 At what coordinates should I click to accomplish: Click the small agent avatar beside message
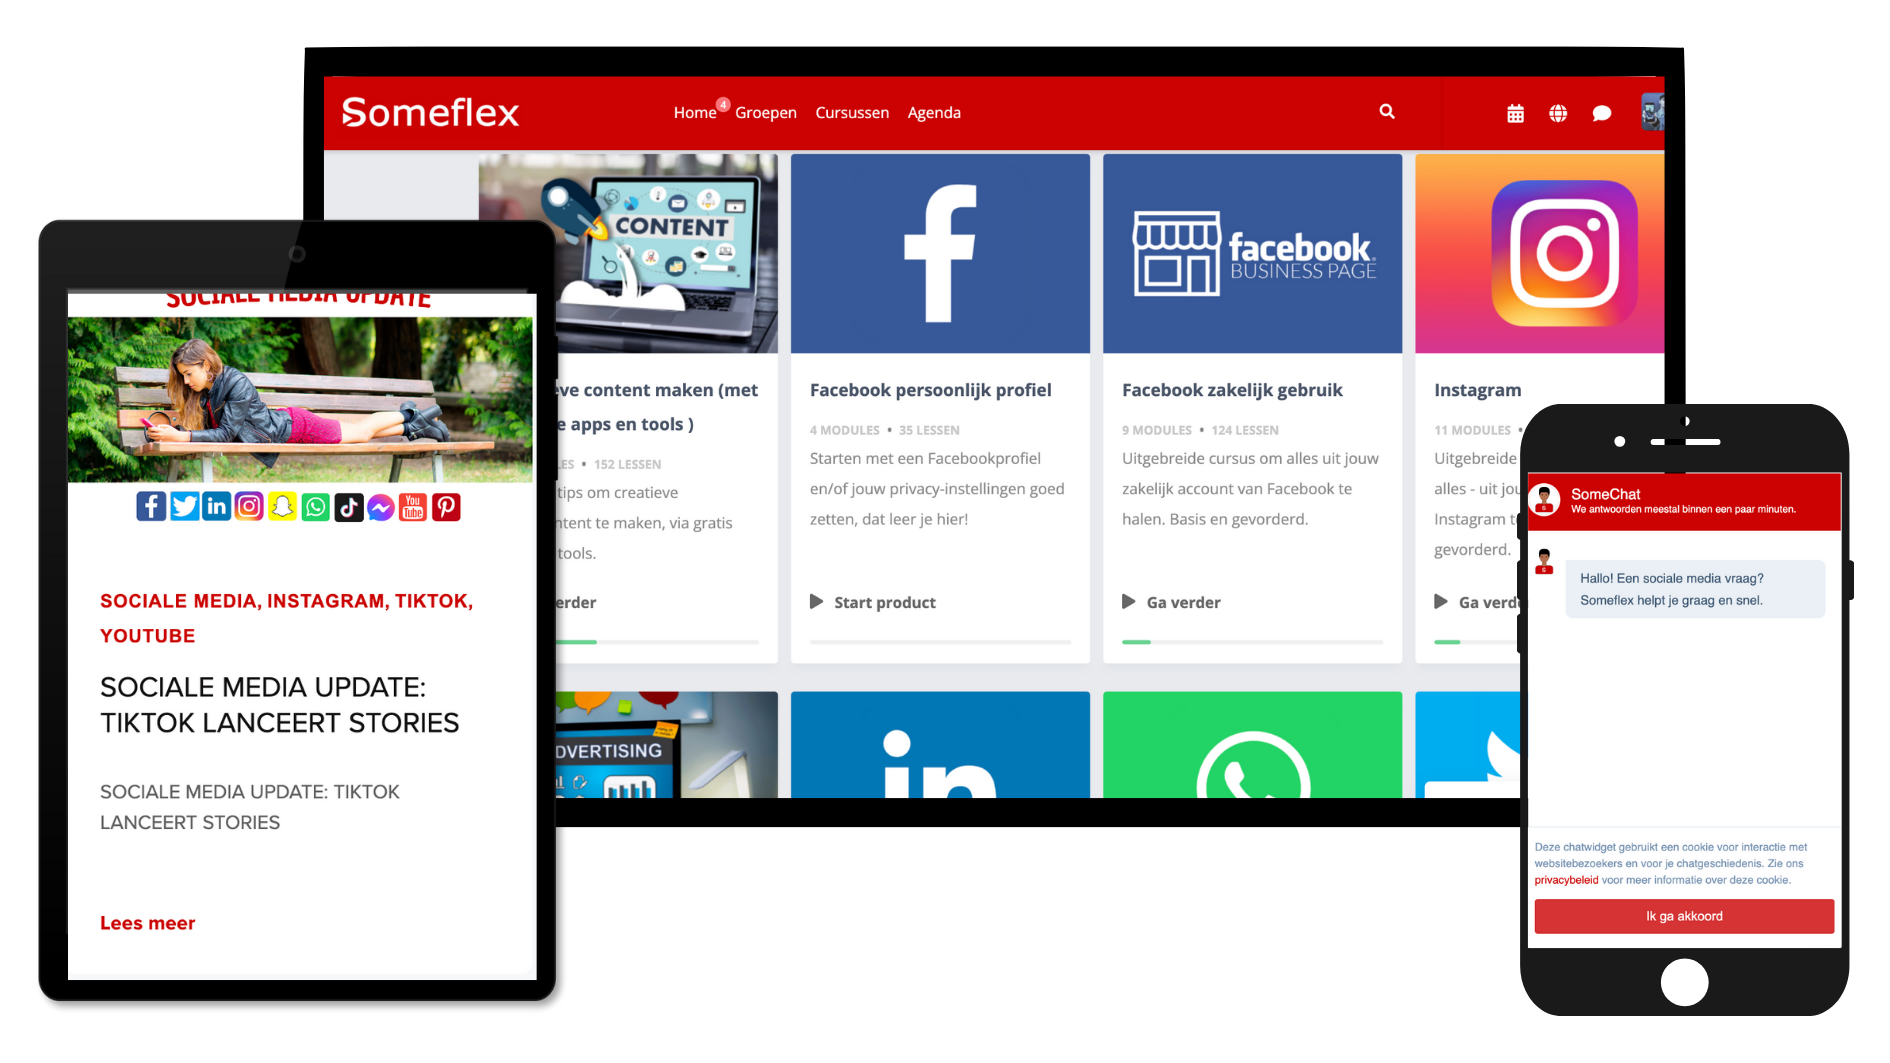1544,562
